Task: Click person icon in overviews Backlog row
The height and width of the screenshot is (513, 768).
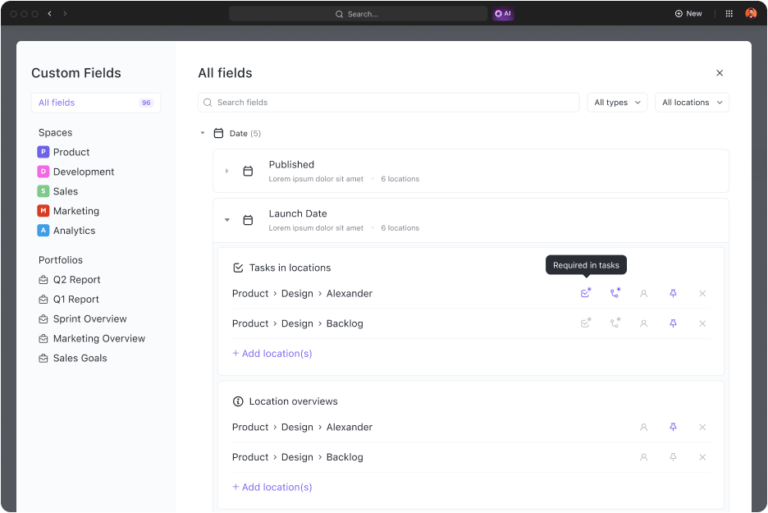Action: click(644, 457)
